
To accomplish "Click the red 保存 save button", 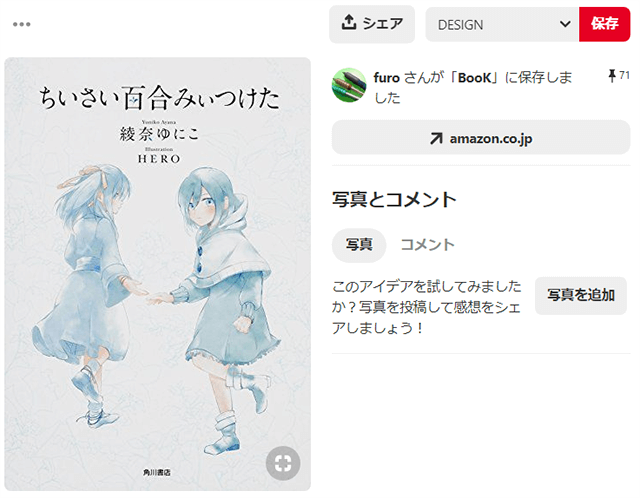I will tap(604, 24).
